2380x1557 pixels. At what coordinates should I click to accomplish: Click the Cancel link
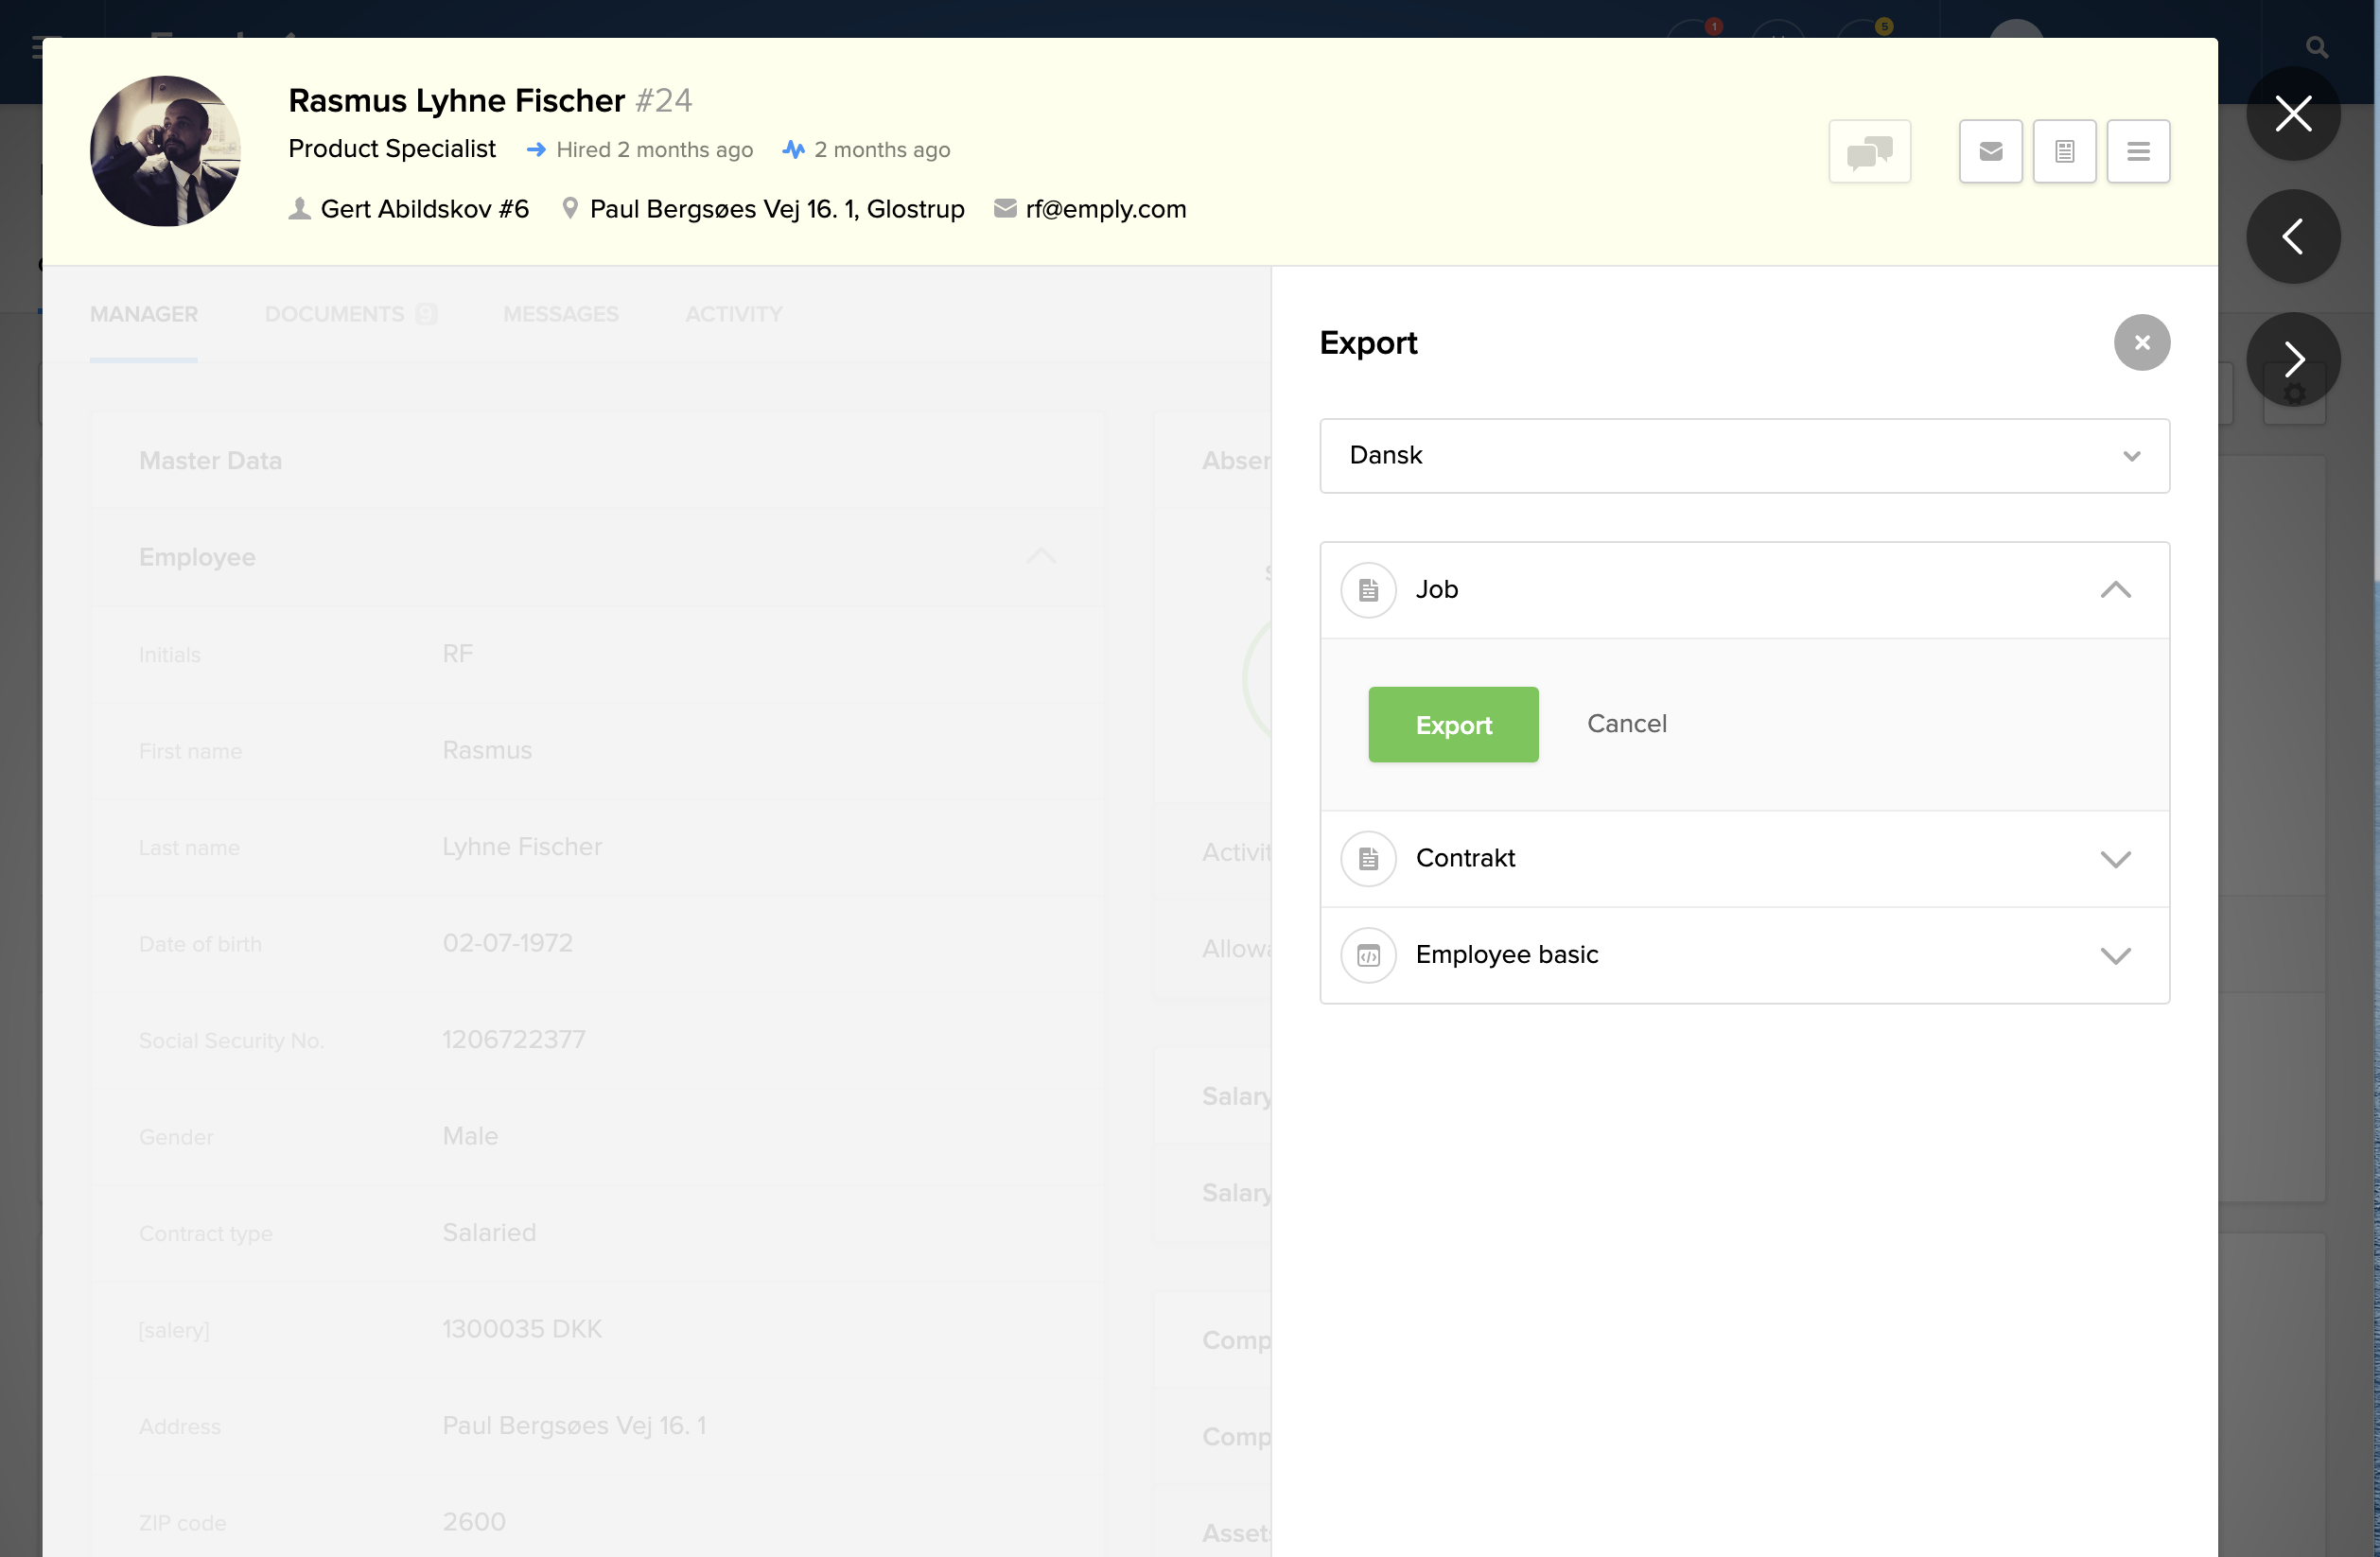(1626, 723)
